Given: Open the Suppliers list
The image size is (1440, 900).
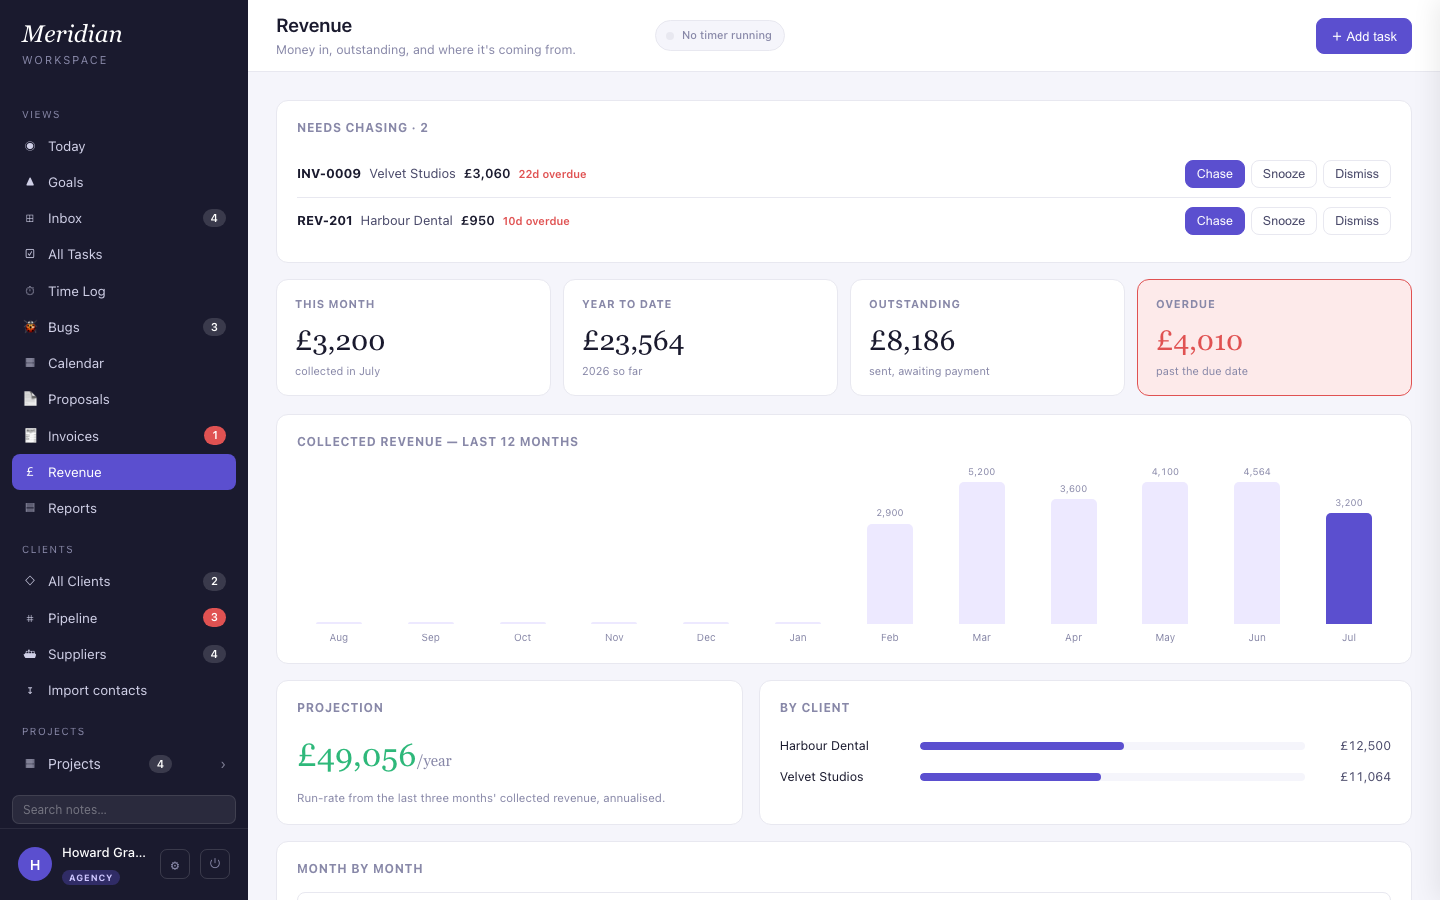Looking at the screenshot, I should (x=124, y=654).
